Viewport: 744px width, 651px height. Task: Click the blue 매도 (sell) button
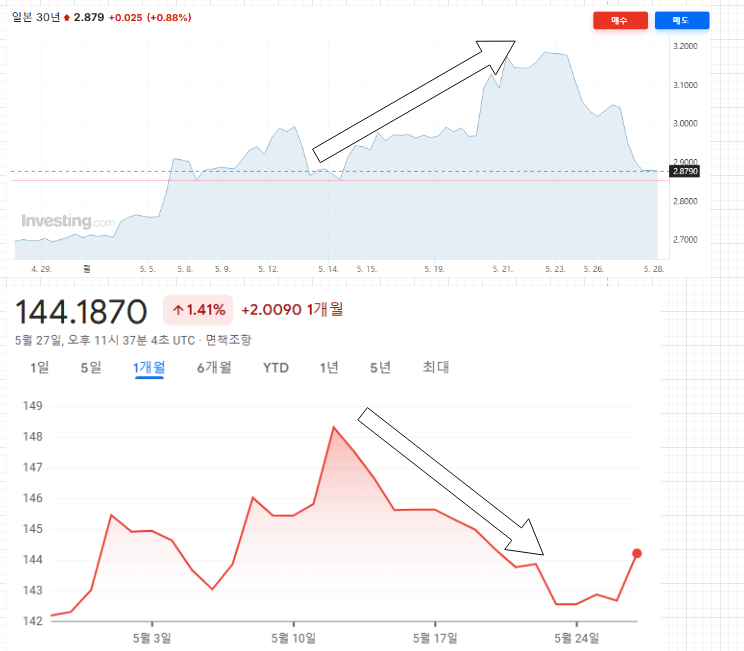click(x=682, y=20)
